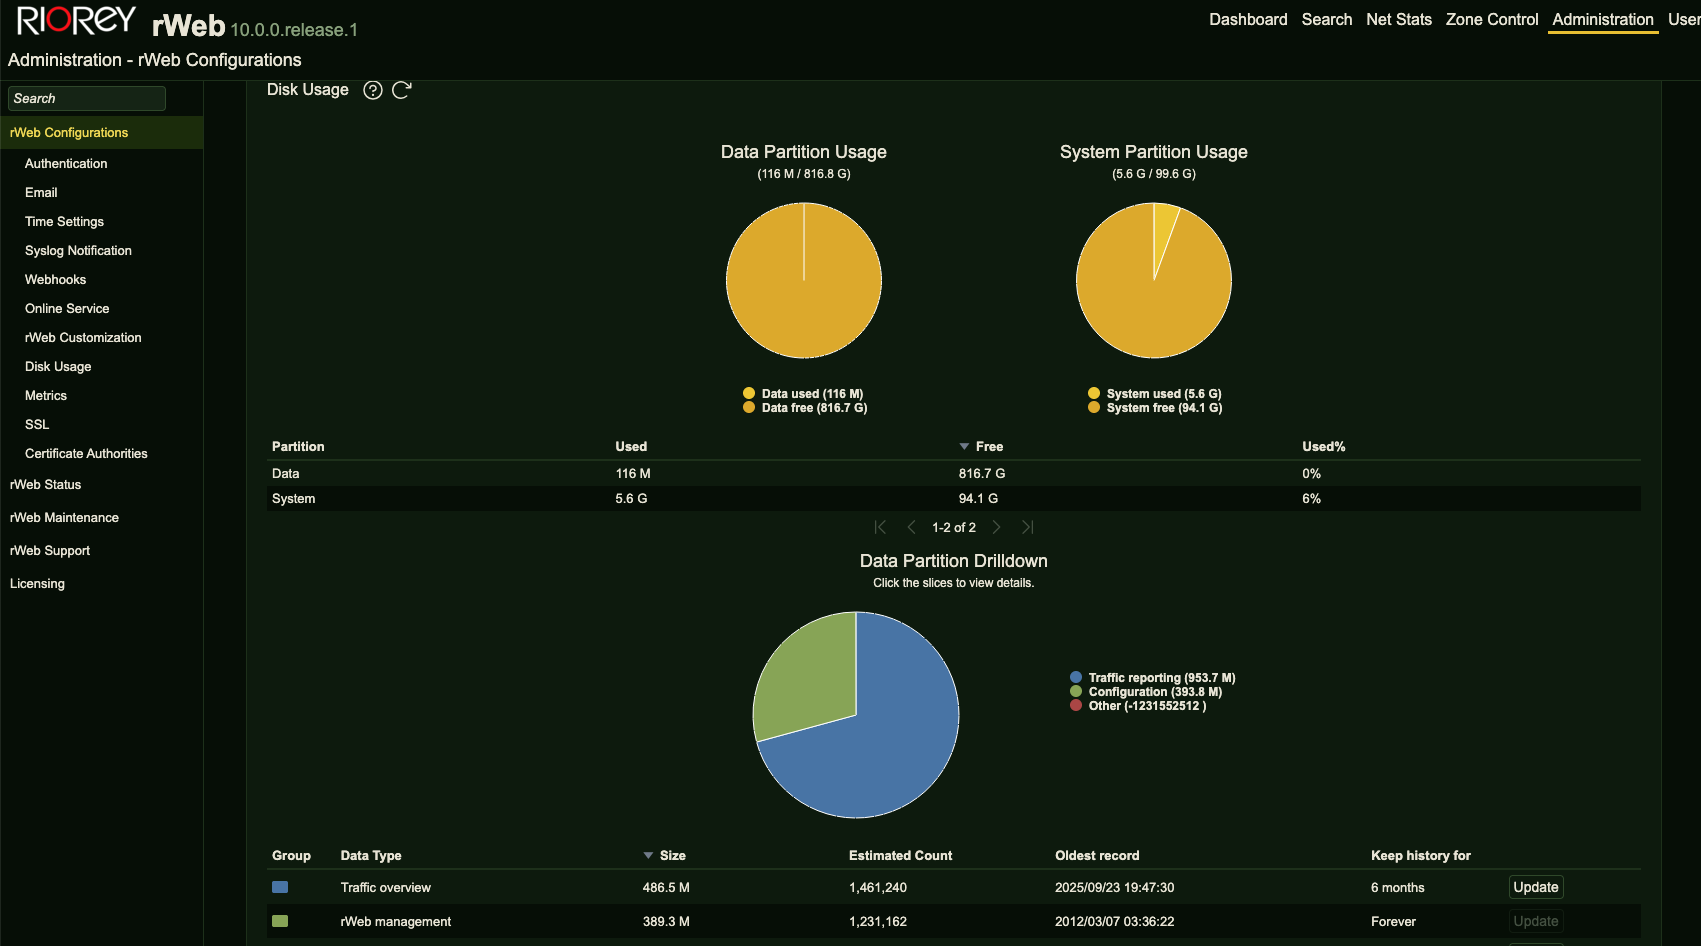Viewport: 1701px width, 946px height.
Task: Sort drilldown by Data Type column
Action: click(x=371, y=855)
